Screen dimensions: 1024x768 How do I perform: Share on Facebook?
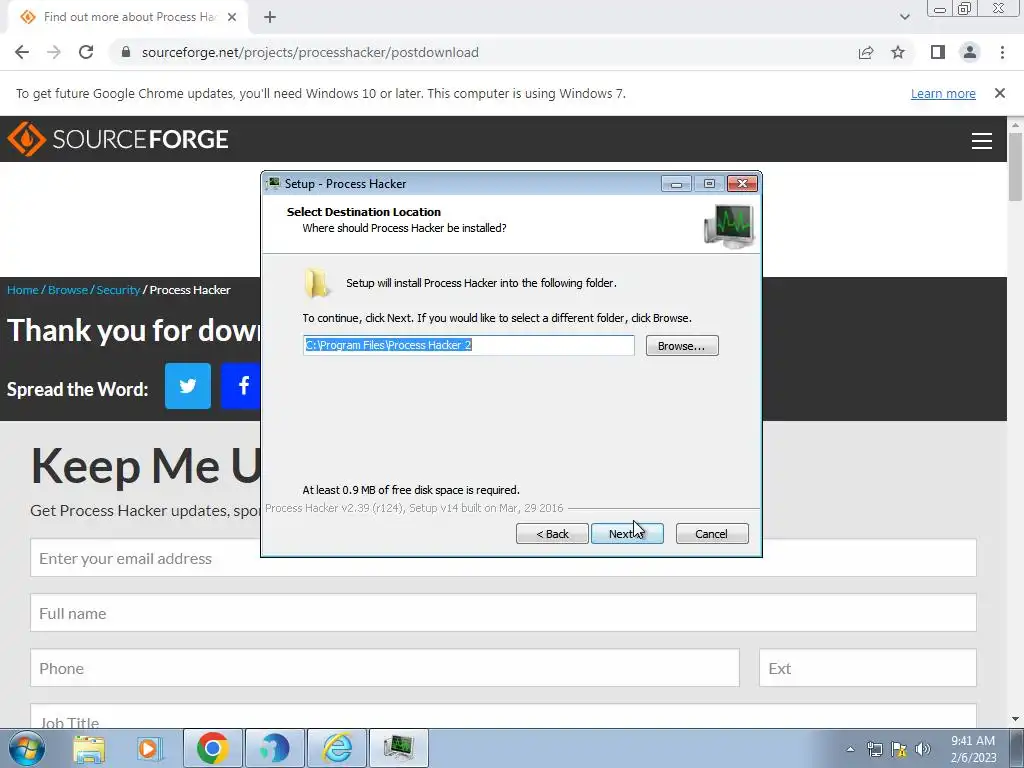coord(241,386)
